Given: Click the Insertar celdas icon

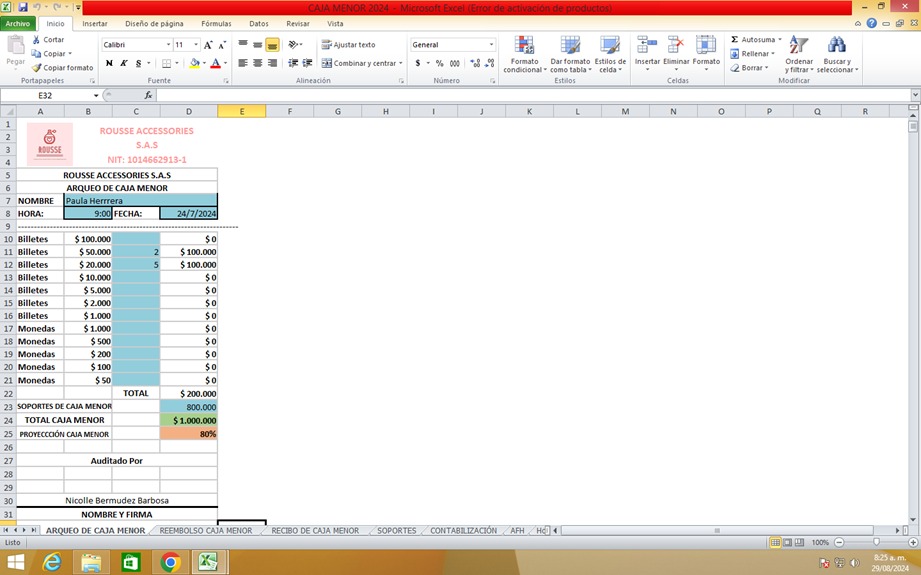Looking at the screenshot, I should click(647, 46).
